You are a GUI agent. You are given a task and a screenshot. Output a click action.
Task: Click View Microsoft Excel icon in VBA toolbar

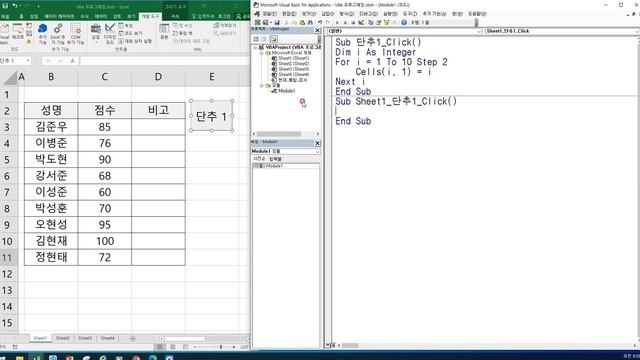pos(258,22)
